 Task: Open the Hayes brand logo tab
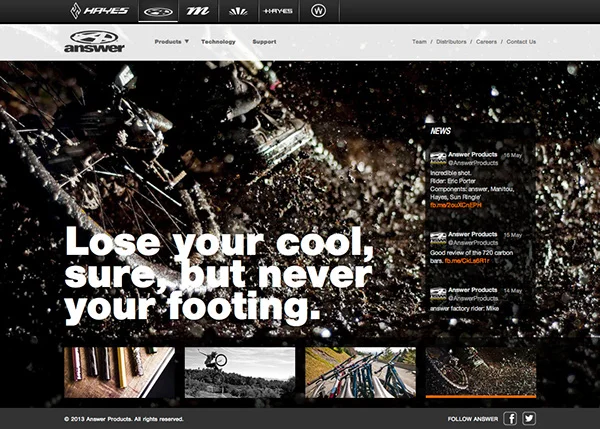click(99, 11)
